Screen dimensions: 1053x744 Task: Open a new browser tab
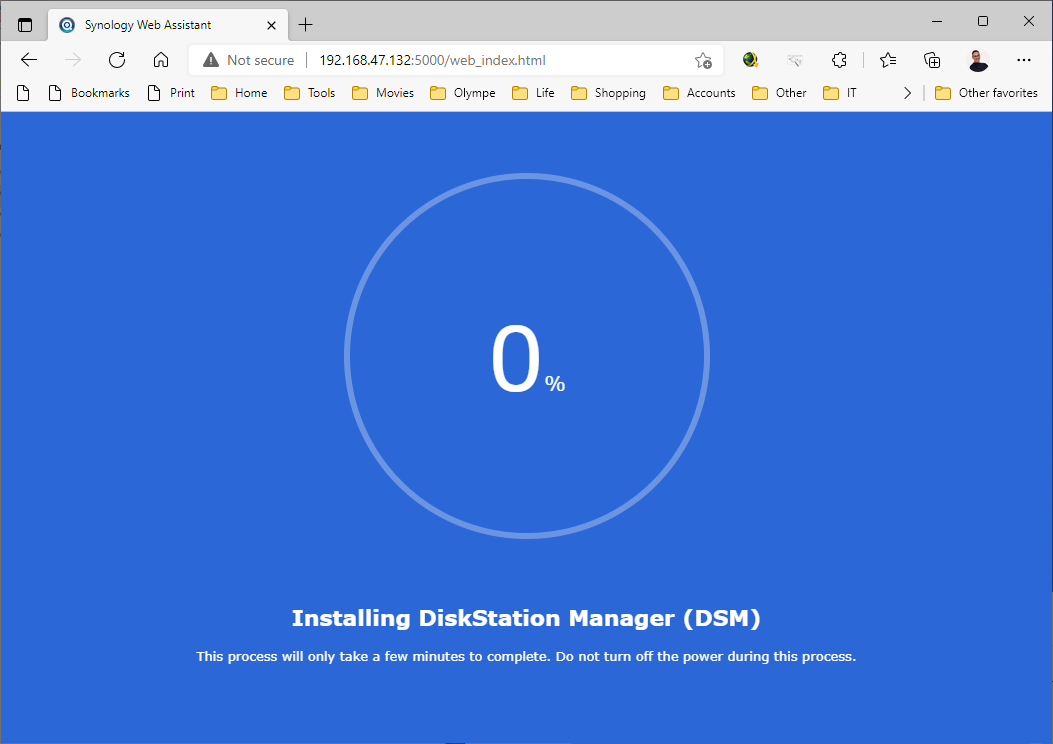click(x=306, y=25)
